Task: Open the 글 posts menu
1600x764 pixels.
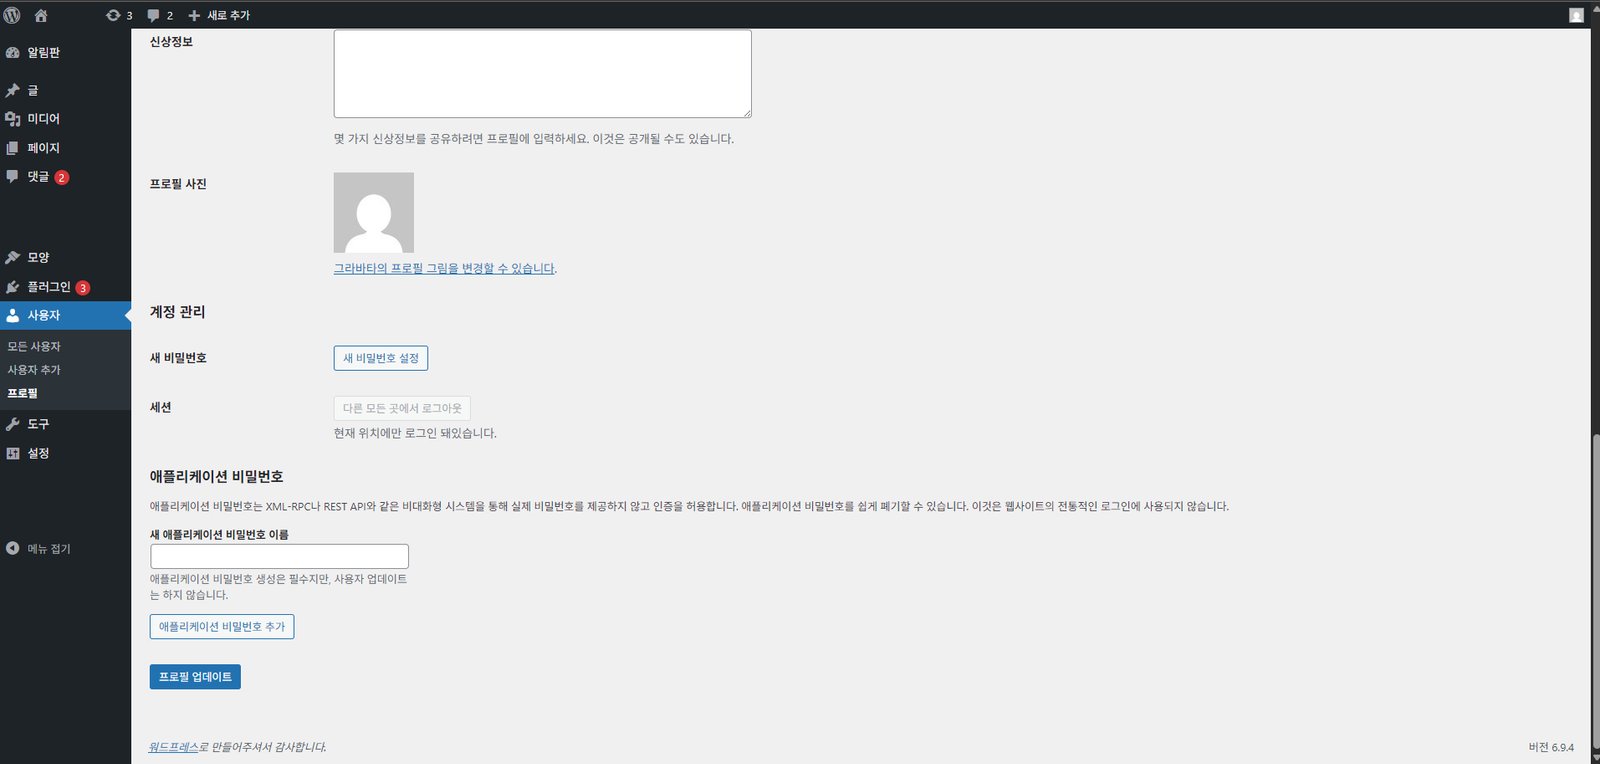Action: (65, 90)
